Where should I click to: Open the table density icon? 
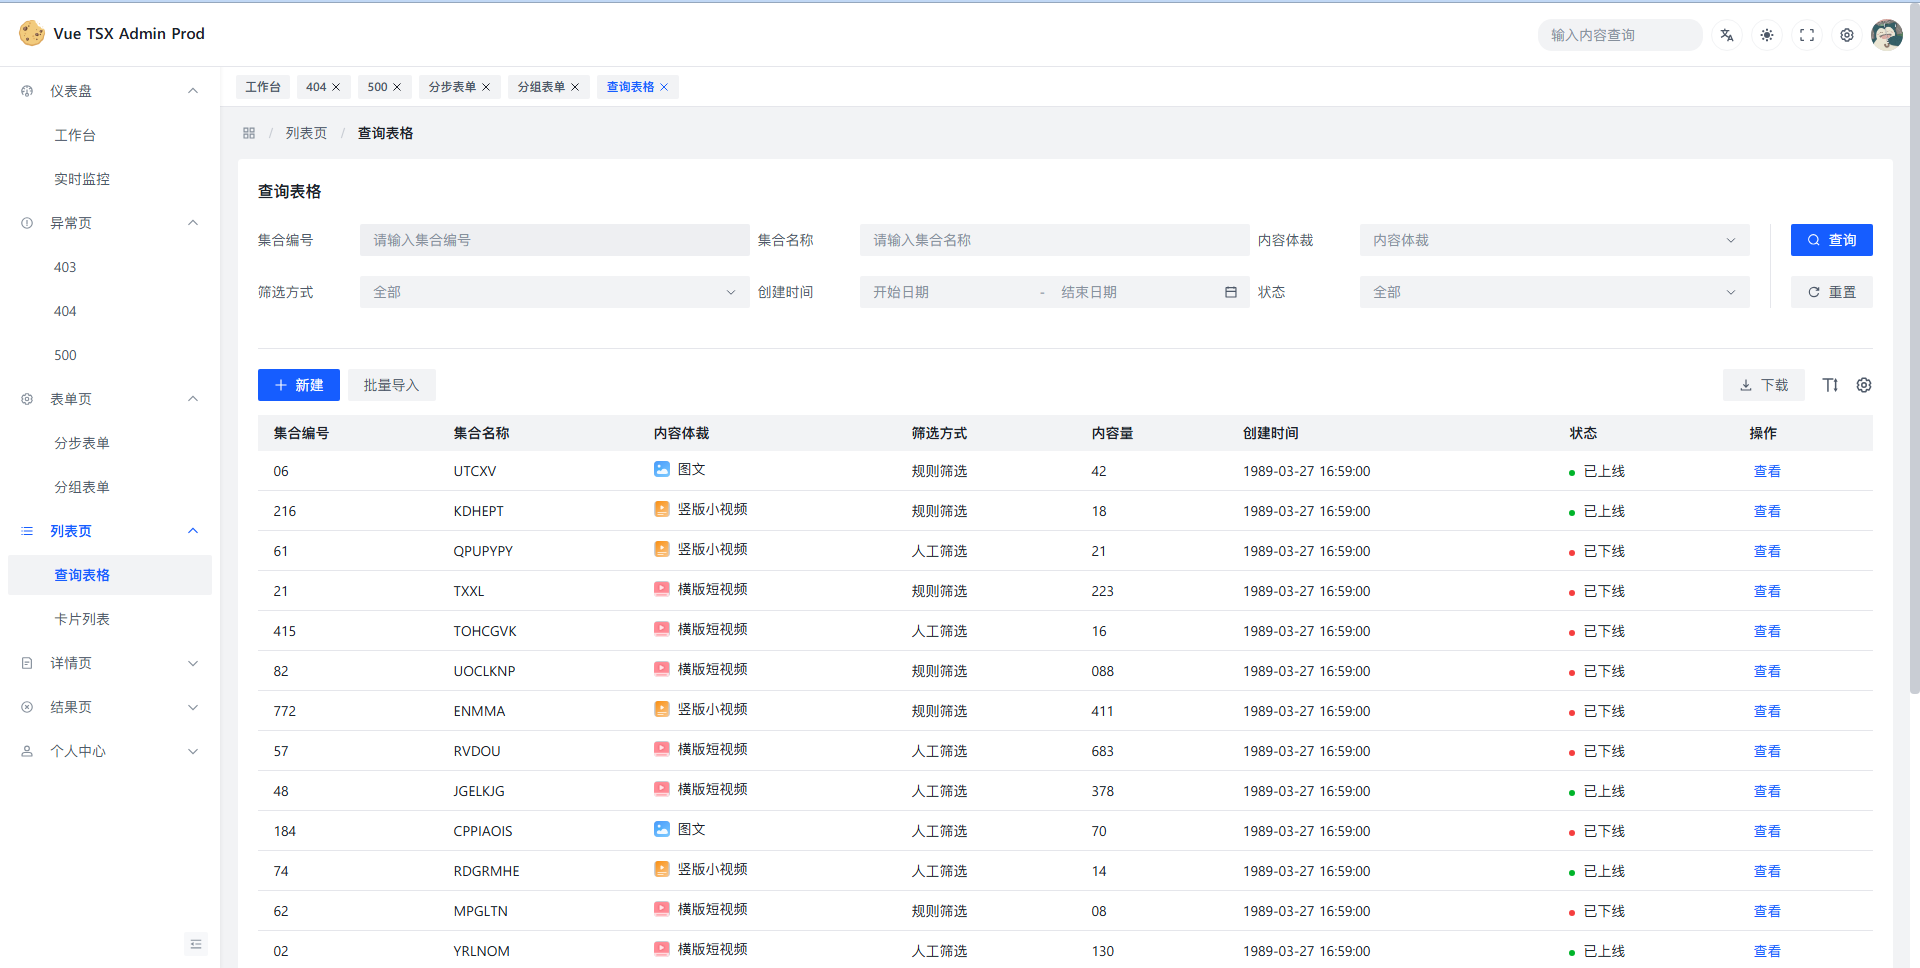coord(1830,385)
